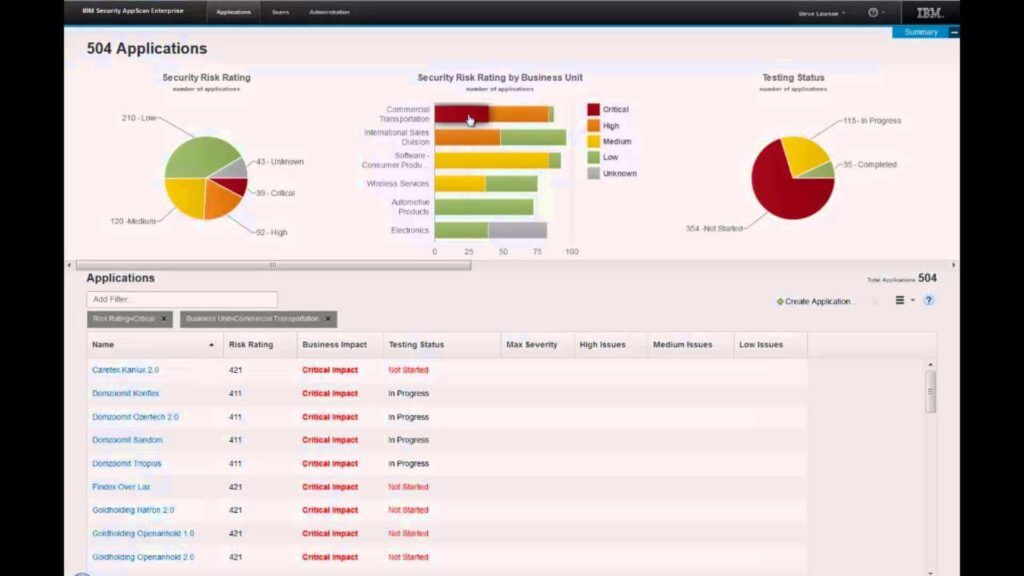This screenshot has width=1024, height=576.
Task: Click the '210 - Low' chart label
Action: 138,118
